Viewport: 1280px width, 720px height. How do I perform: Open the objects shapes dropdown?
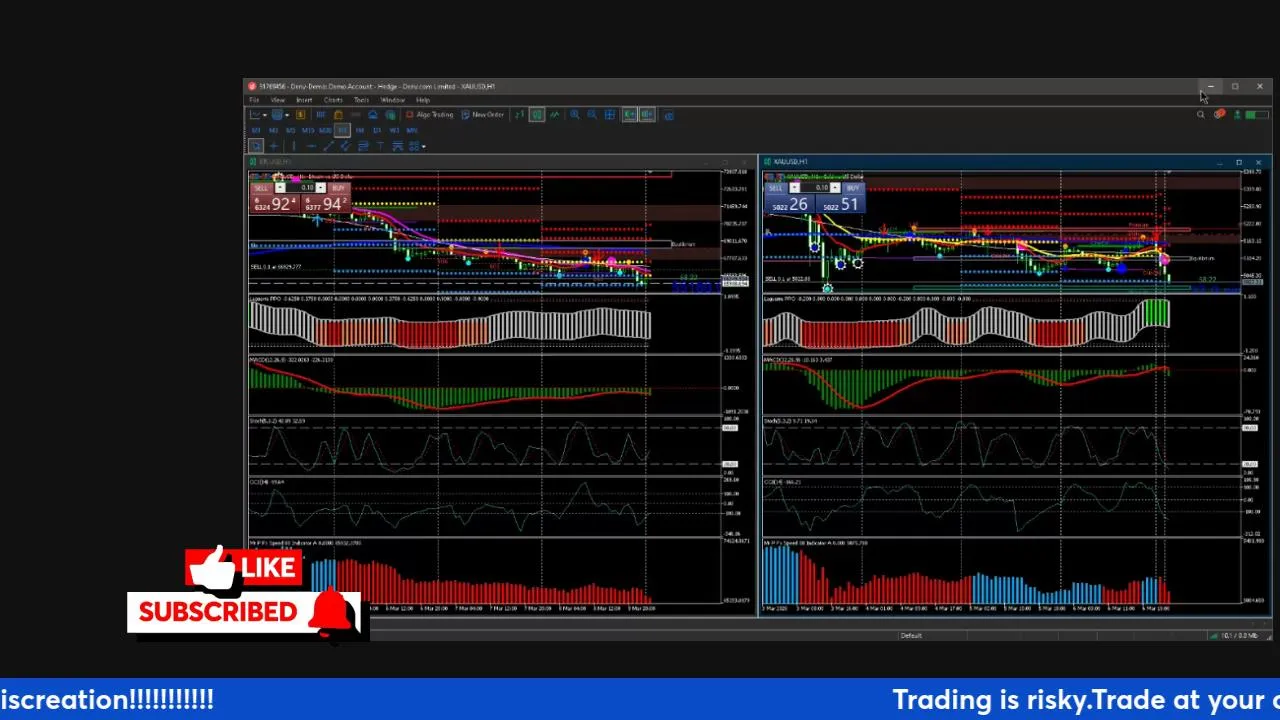416,146
